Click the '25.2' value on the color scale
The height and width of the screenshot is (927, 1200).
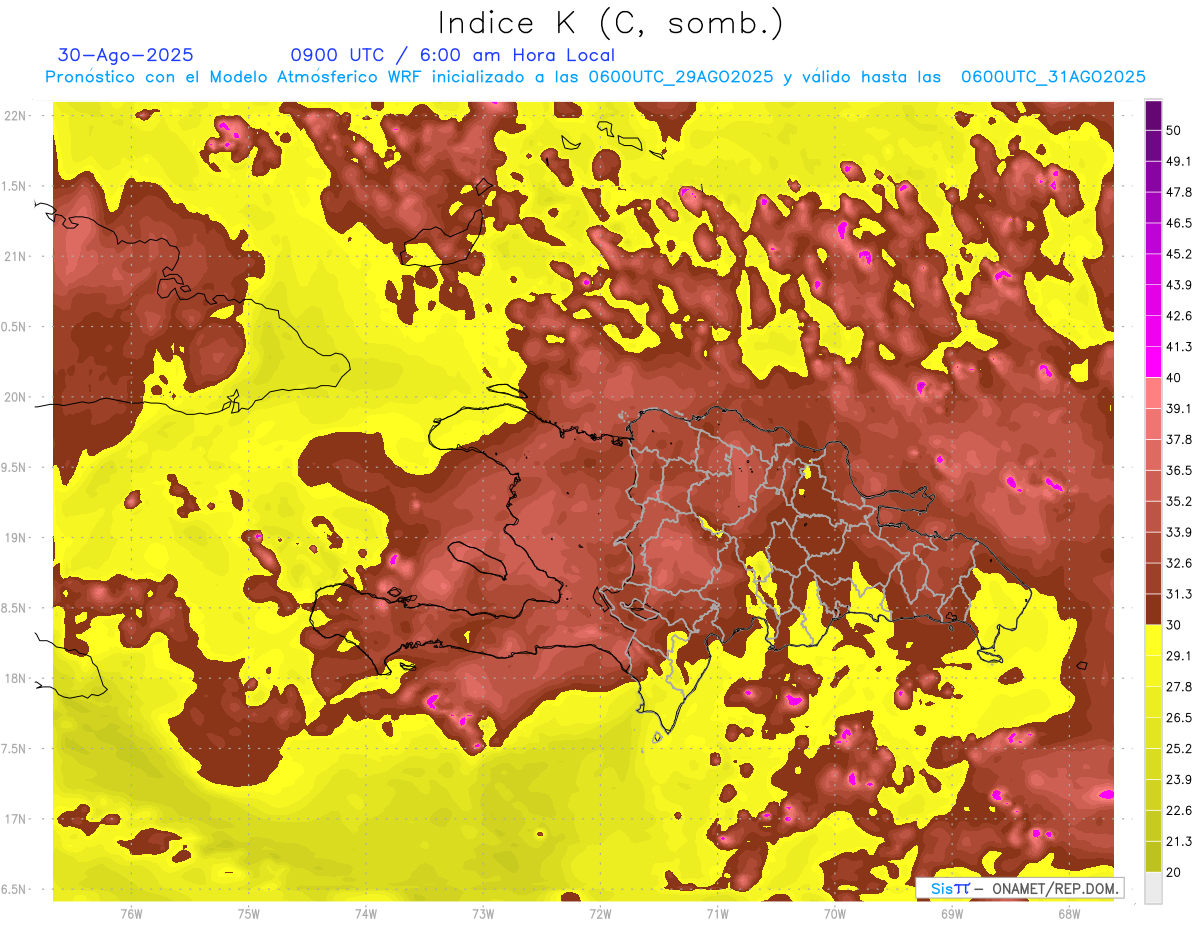(1179, 748)
